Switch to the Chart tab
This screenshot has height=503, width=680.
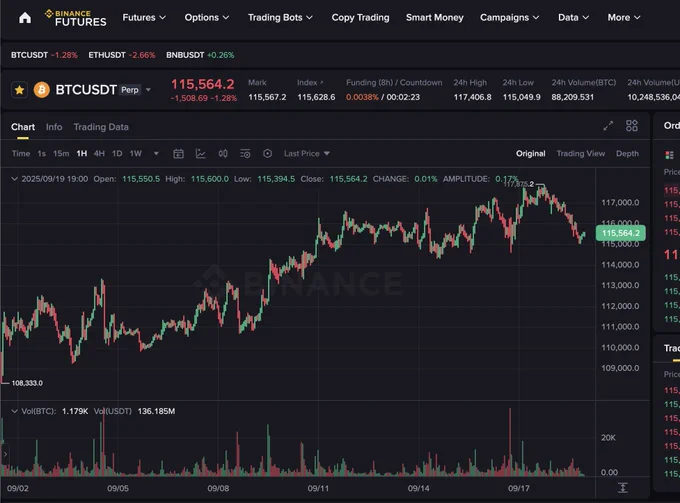tap(23, 127)
